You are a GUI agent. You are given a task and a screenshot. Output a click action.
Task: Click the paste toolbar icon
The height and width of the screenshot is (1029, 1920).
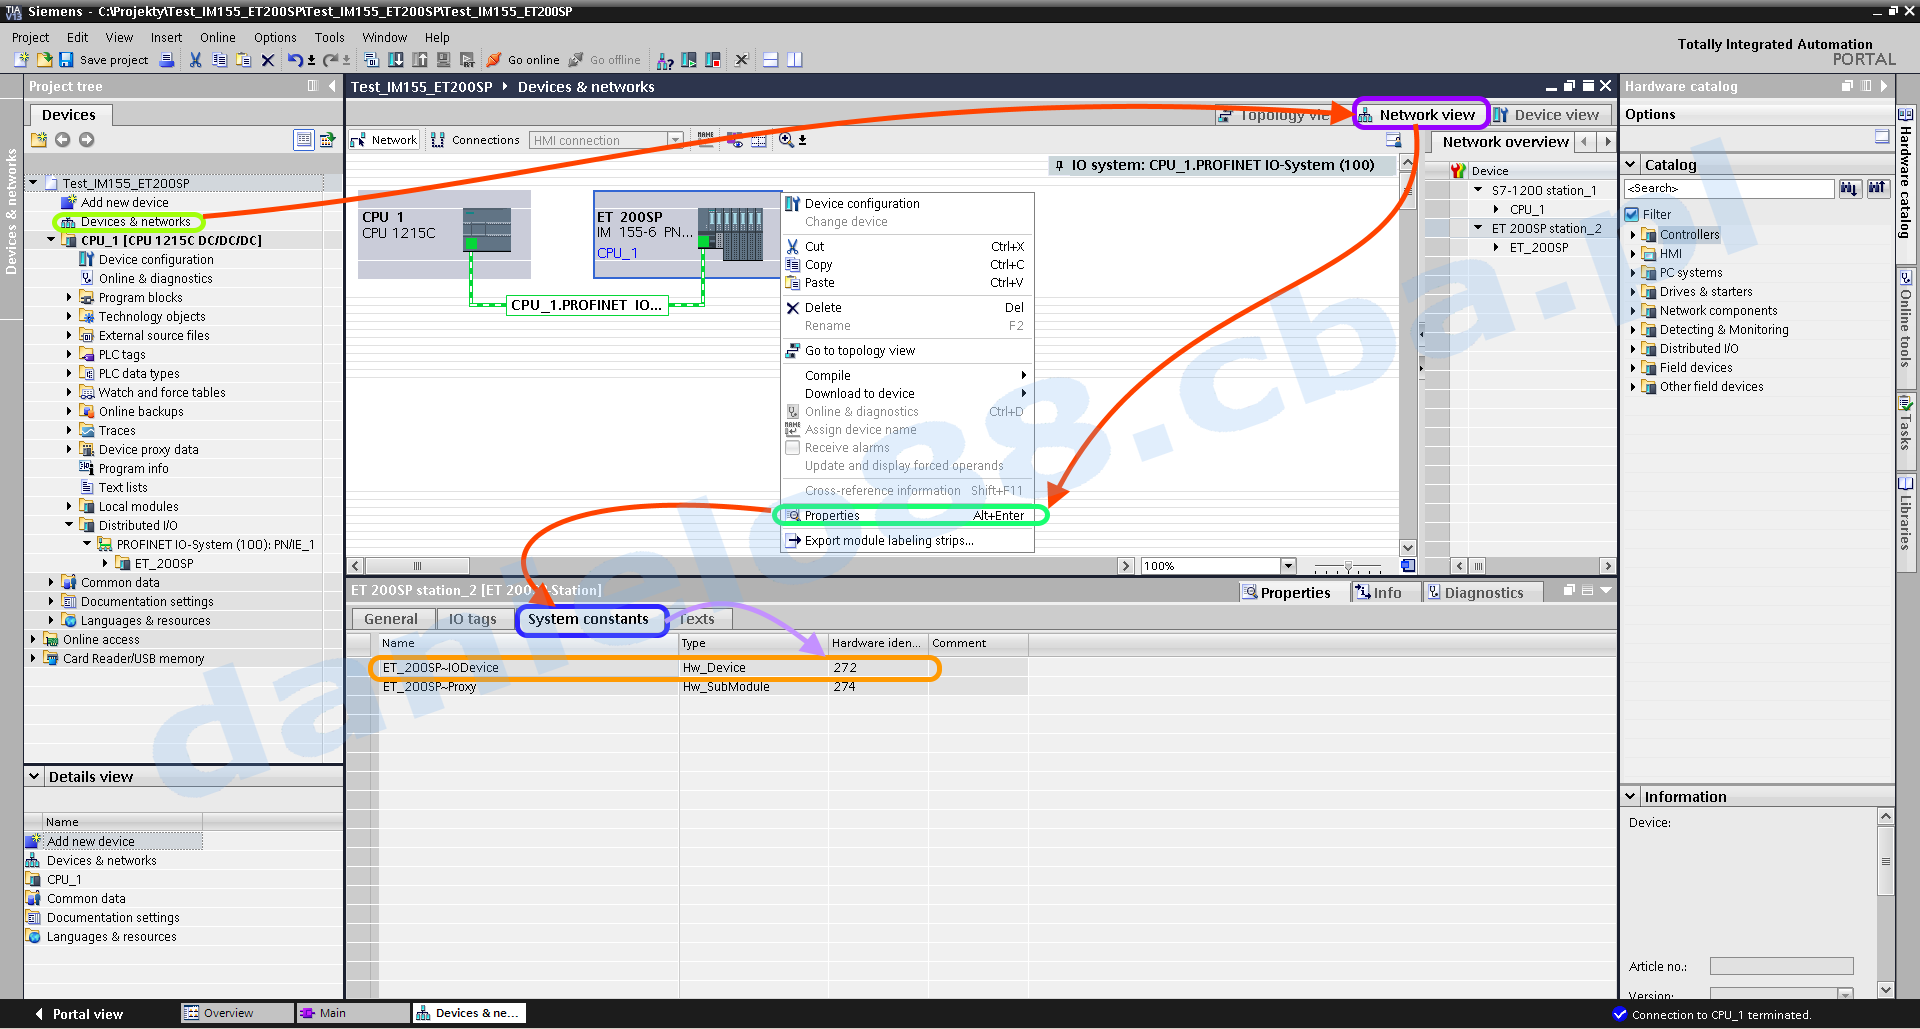coord(243,60)
